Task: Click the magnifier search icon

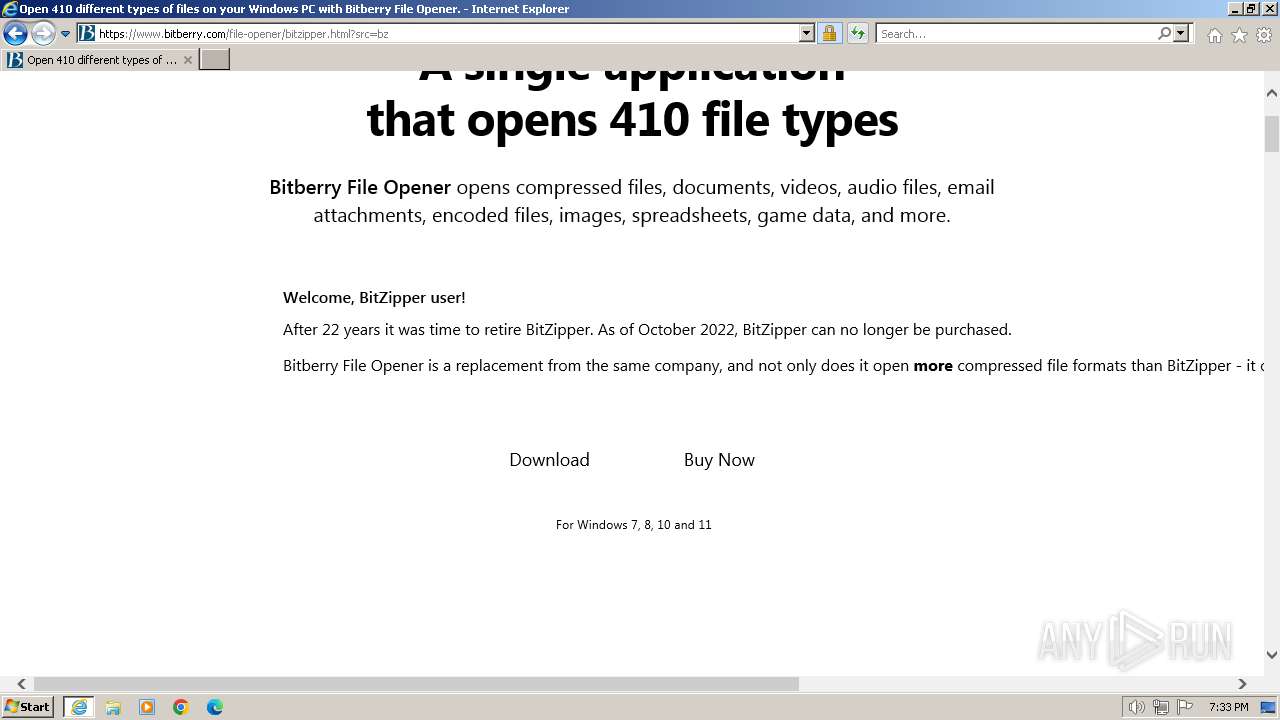Action: coord(1164,33)
